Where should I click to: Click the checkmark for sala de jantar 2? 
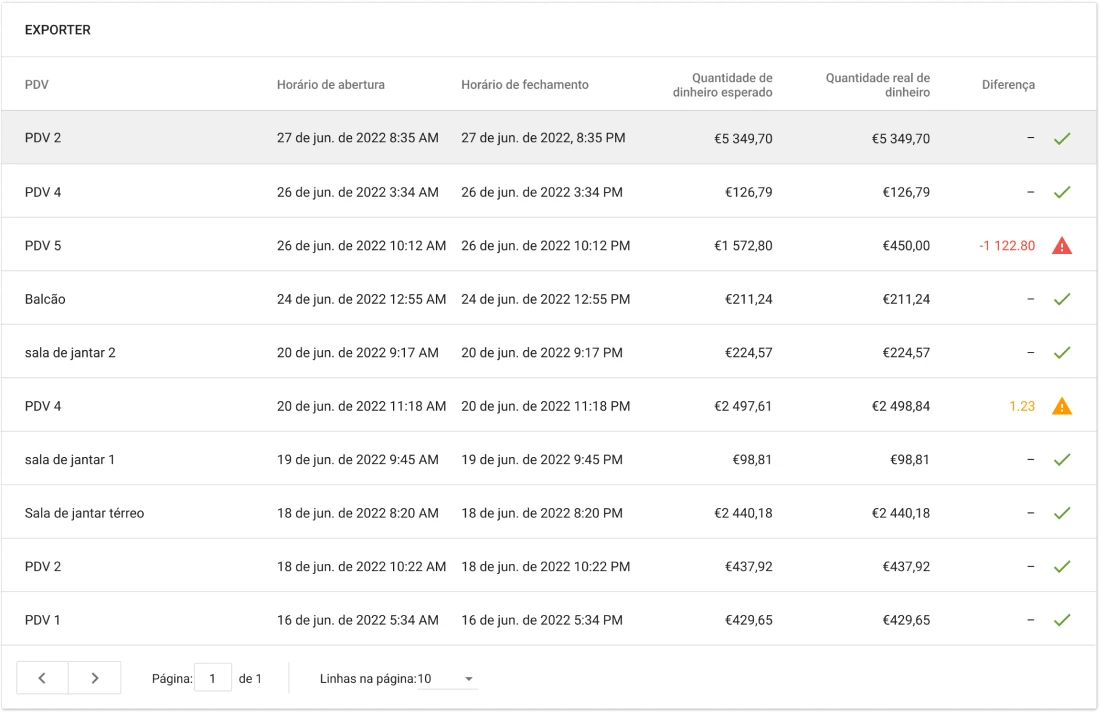1061,352
